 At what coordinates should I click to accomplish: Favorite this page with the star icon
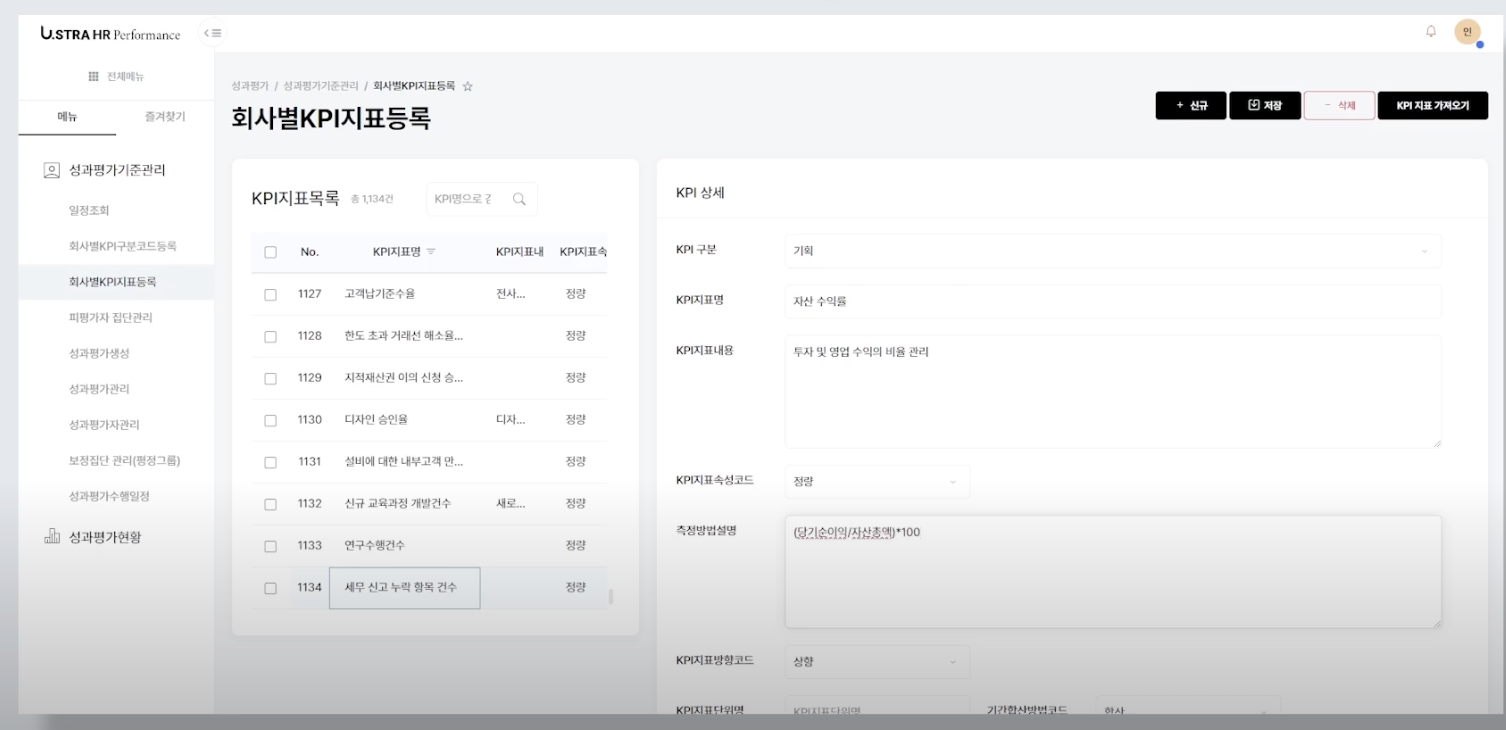467,87
